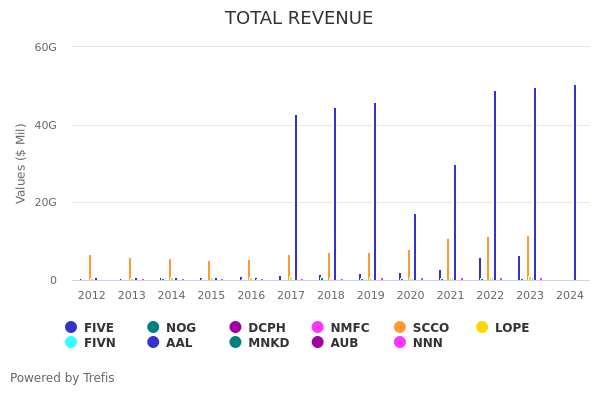Toggle the NNN series visibility

(400, 343)
